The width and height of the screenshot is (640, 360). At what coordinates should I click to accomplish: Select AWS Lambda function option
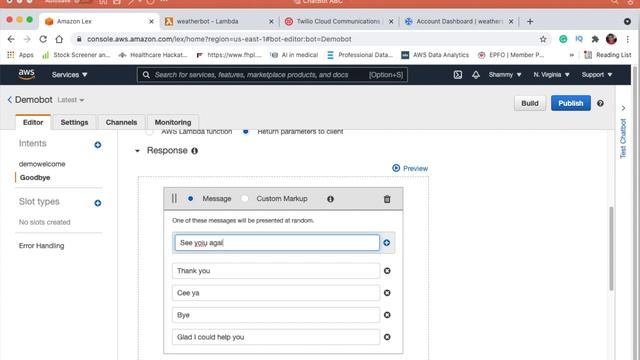click(x=149, y=132)
